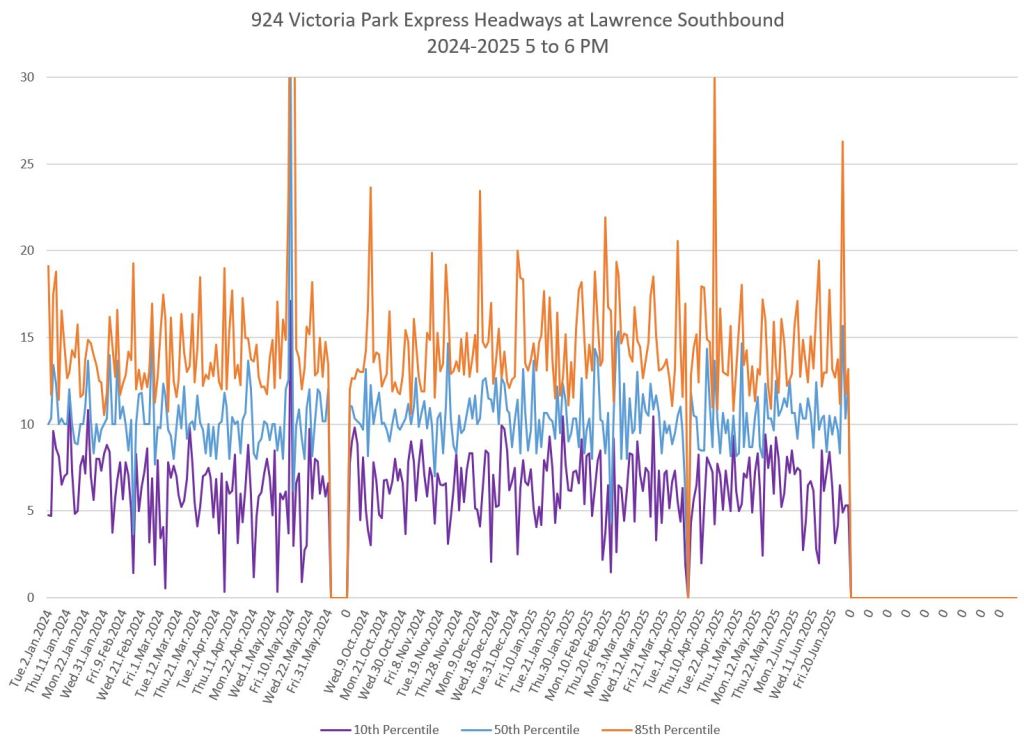The image size is (1024, 741).
Task: Select the 85th Percentile legend label
Action: 676,730
